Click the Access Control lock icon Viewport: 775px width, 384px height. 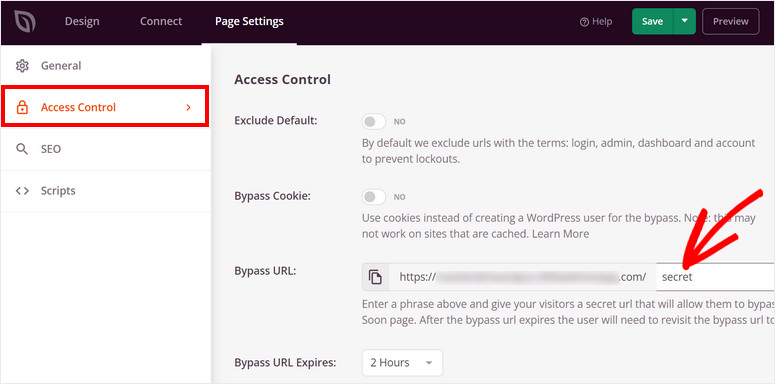pos(22,107)
